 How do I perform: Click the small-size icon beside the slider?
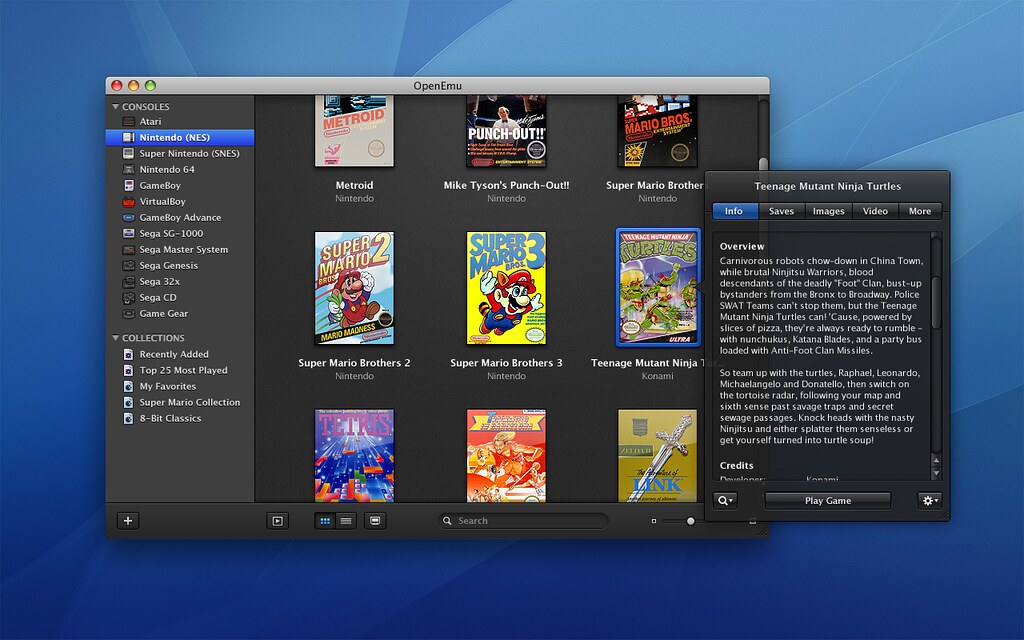654,521
